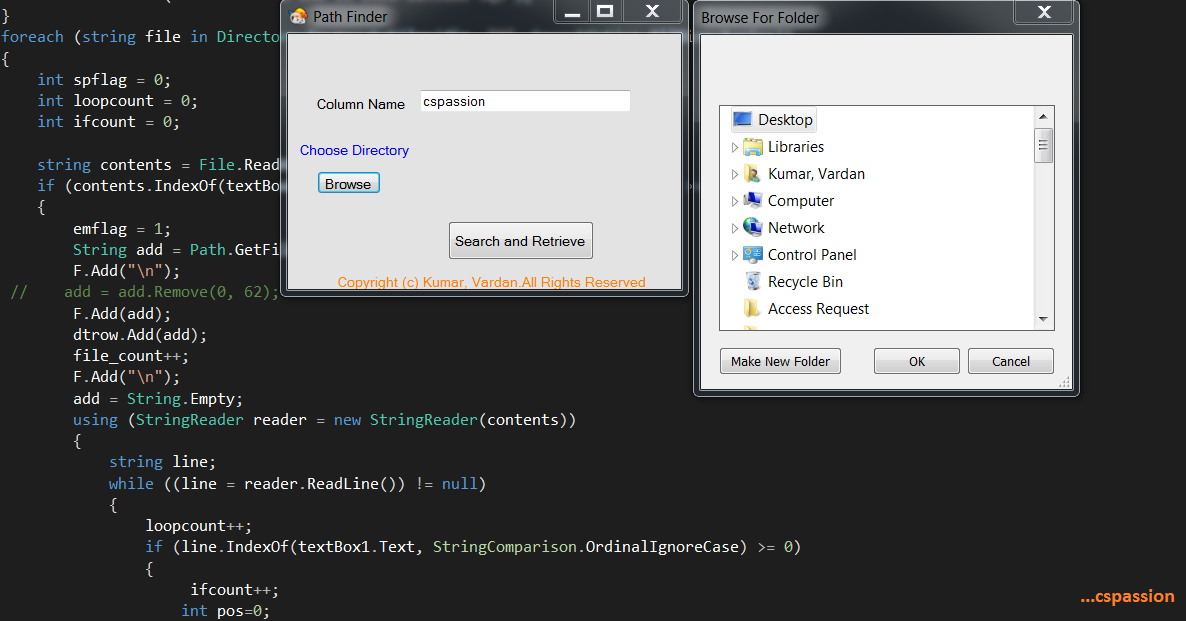Viewport: 1186px width, 621px height.
Task: Select Control Panel label in tree
Action: [812, 255]
